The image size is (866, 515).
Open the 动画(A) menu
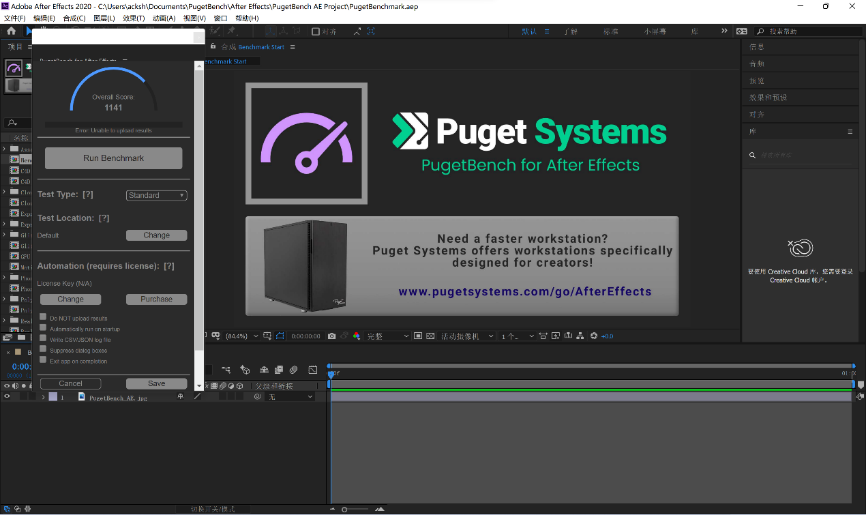163,18
